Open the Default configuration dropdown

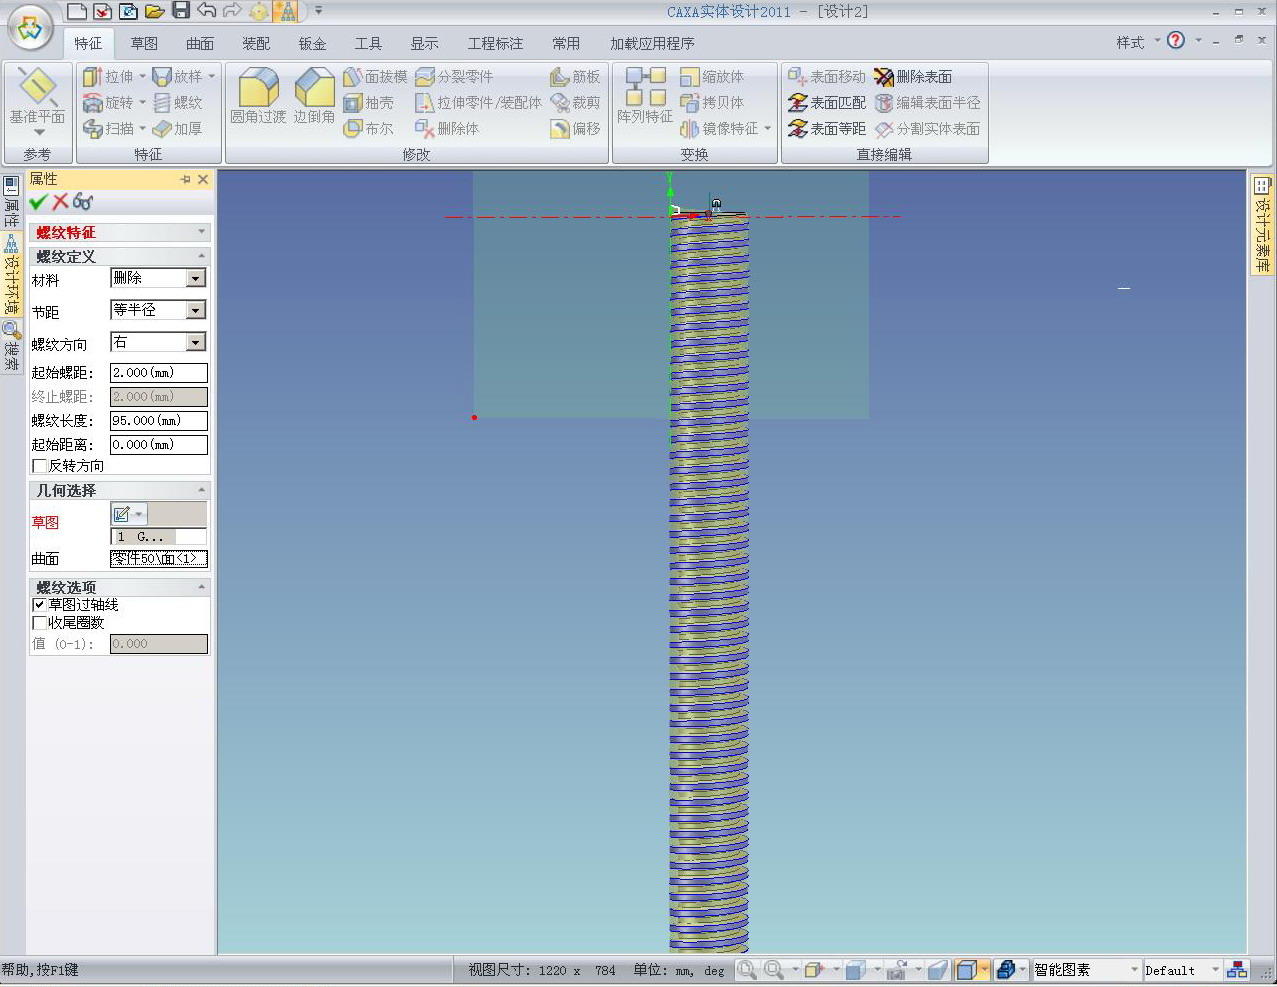click(1215, 970)
